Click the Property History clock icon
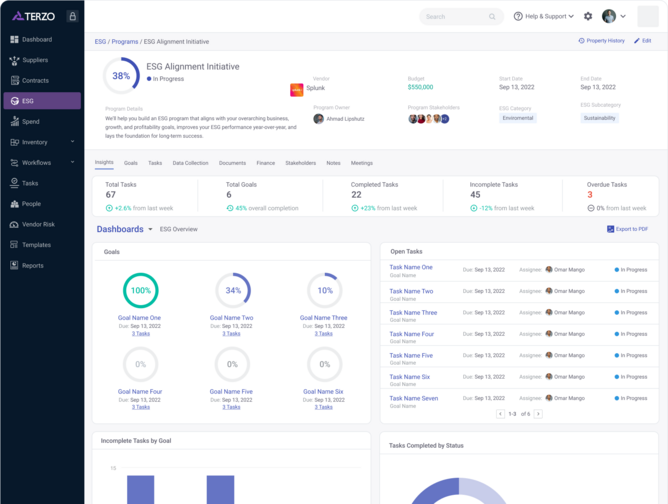Image resolution: width=668 pixels, height=504 pixels. (x=582, y=40)
